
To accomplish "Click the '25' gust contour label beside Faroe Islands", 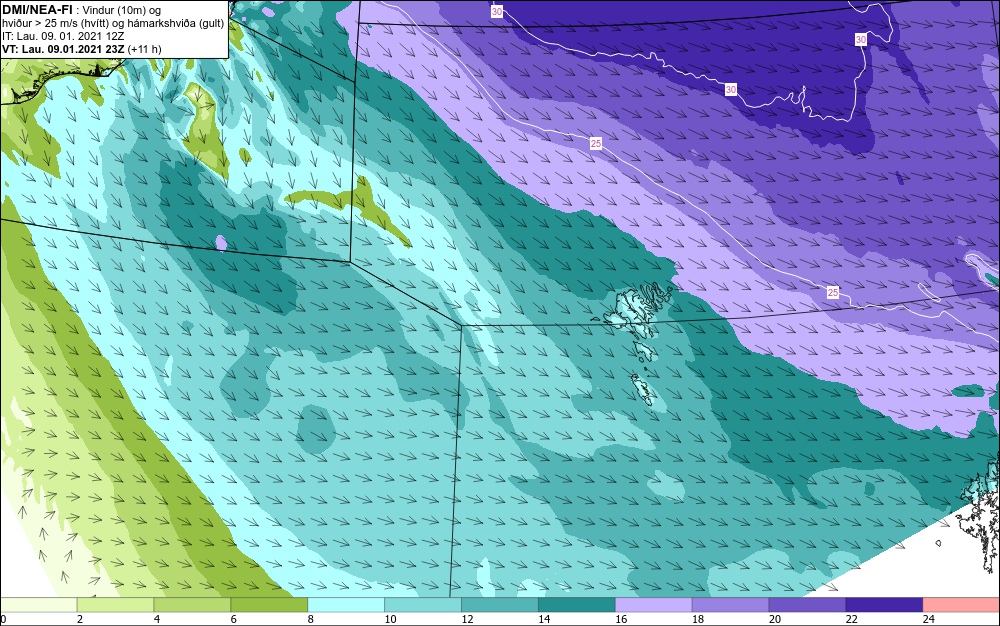I will point(833,293).
